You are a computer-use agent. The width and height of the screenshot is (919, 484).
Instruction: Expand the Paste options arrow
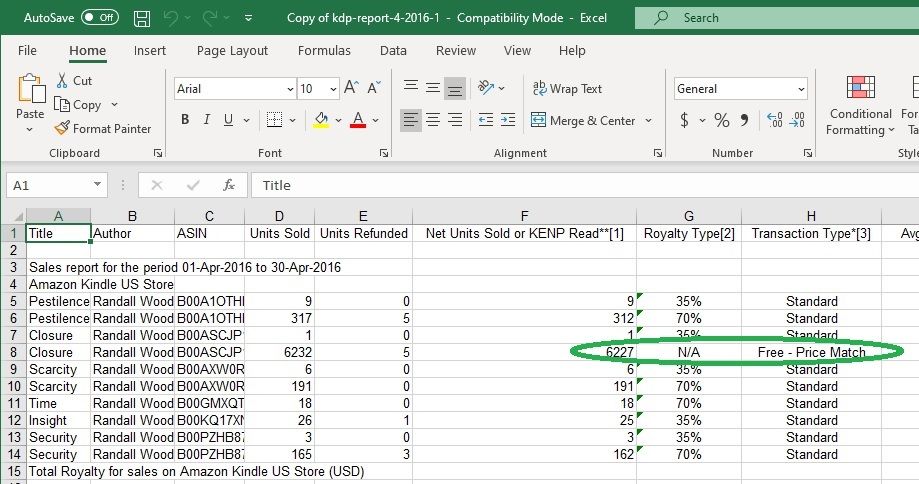[x=30, y=129]
